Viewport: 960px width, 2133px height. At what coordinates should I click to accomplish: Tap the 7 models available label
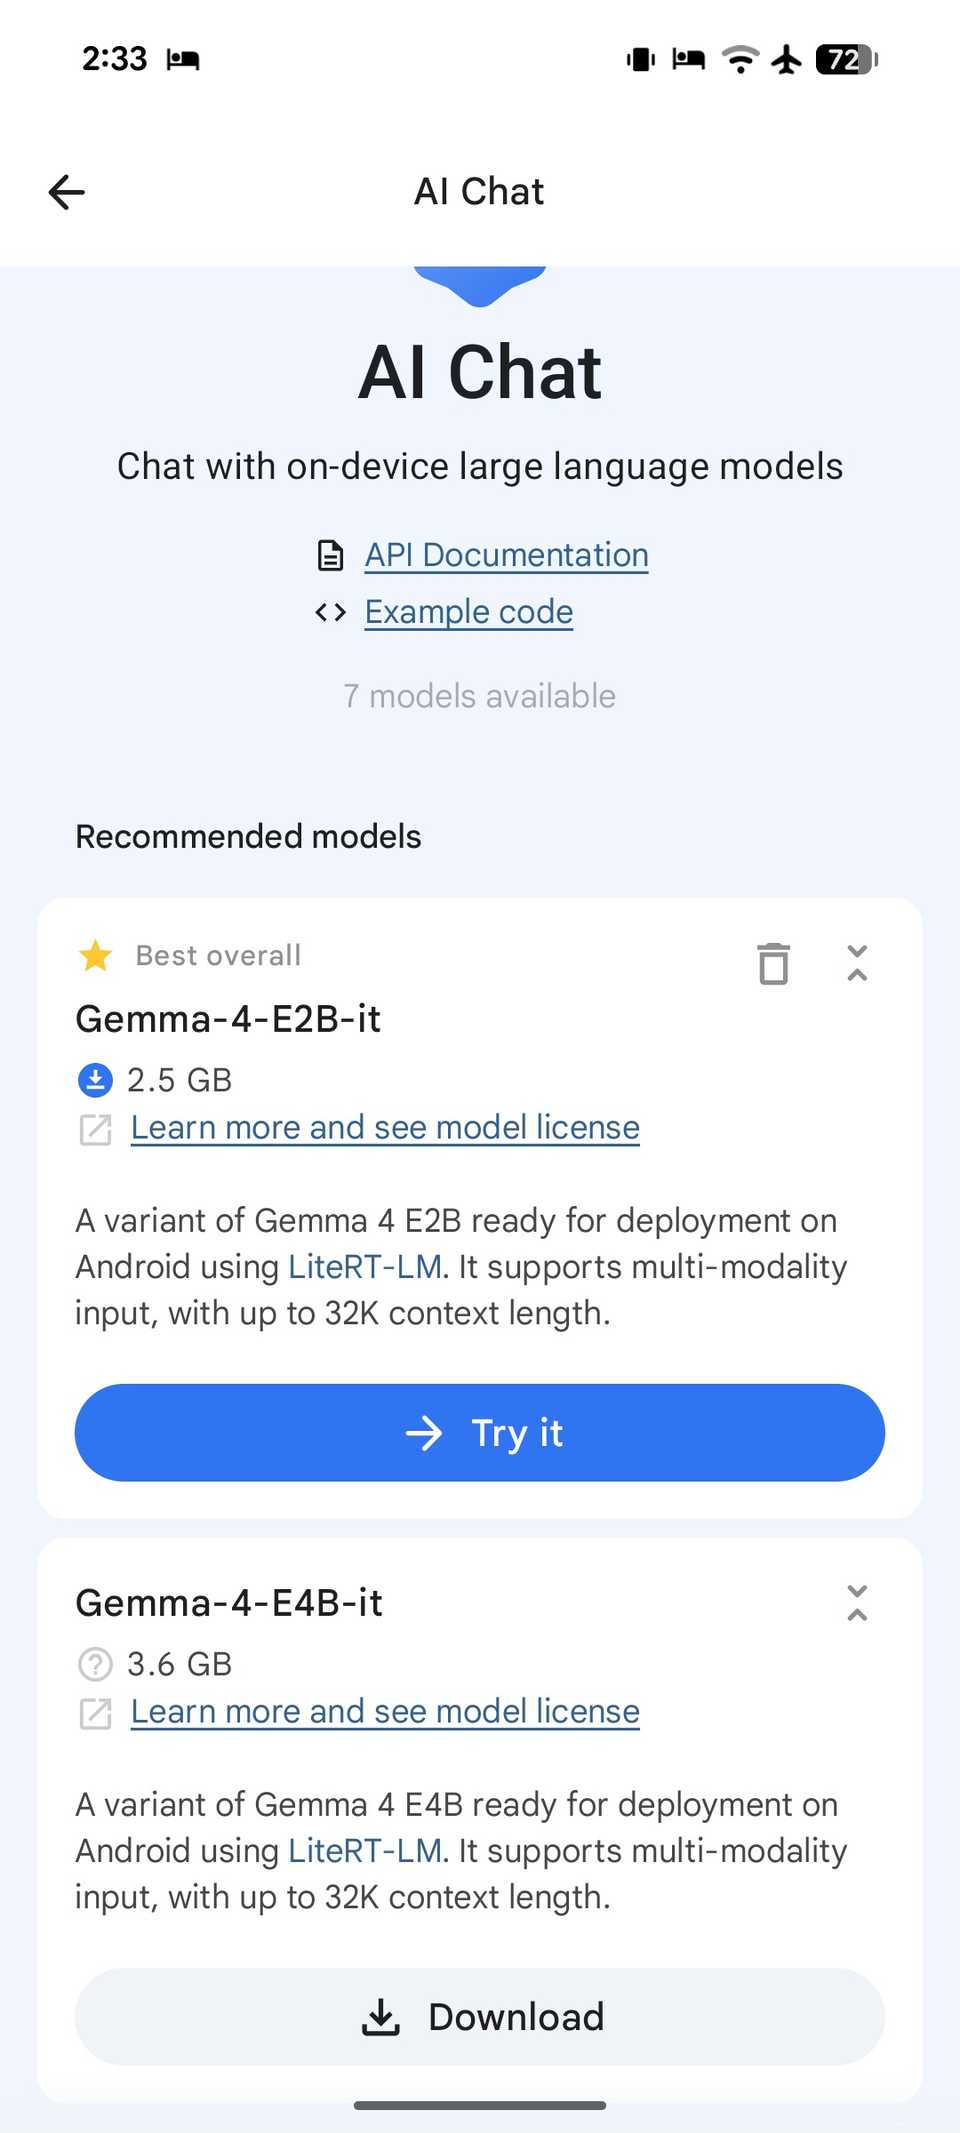(479, 696)
